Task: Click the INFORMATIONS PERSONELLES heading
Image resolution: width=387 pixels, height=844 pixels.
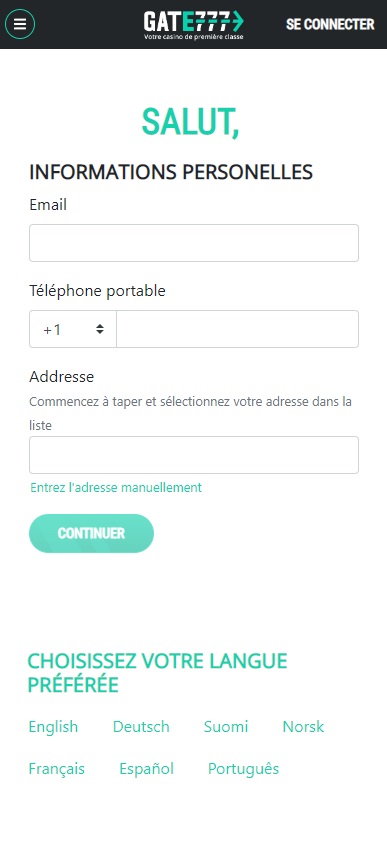Action: tap(171, 172)
